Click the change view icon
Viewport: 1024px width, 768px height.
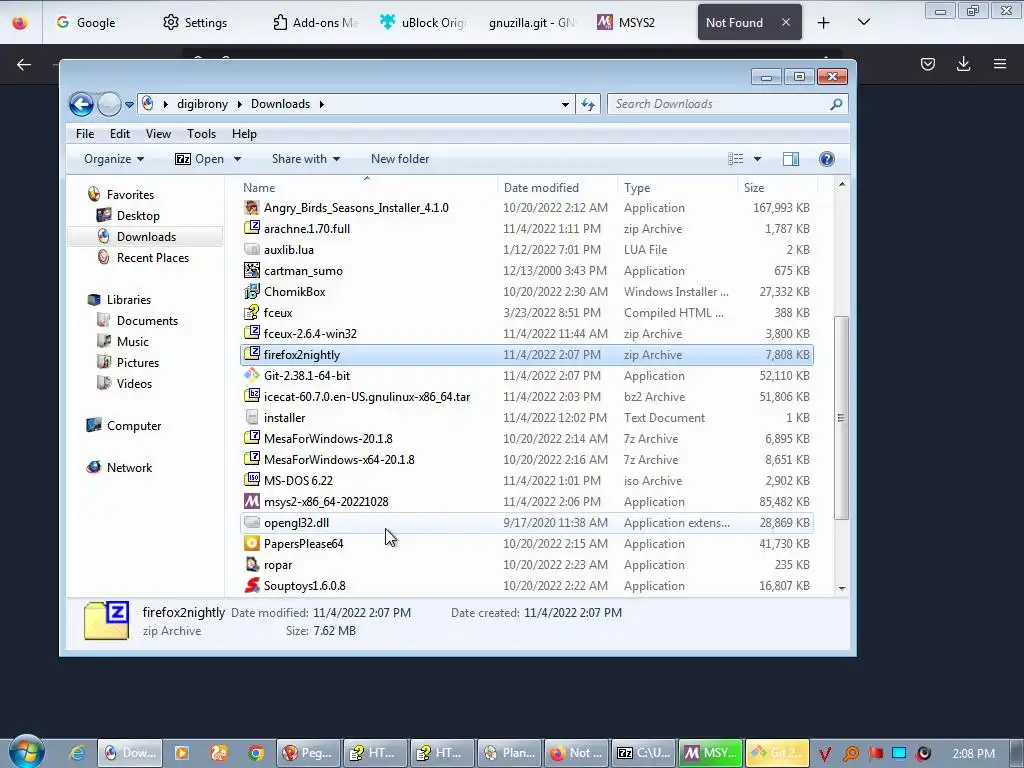(x=735, y=159)
